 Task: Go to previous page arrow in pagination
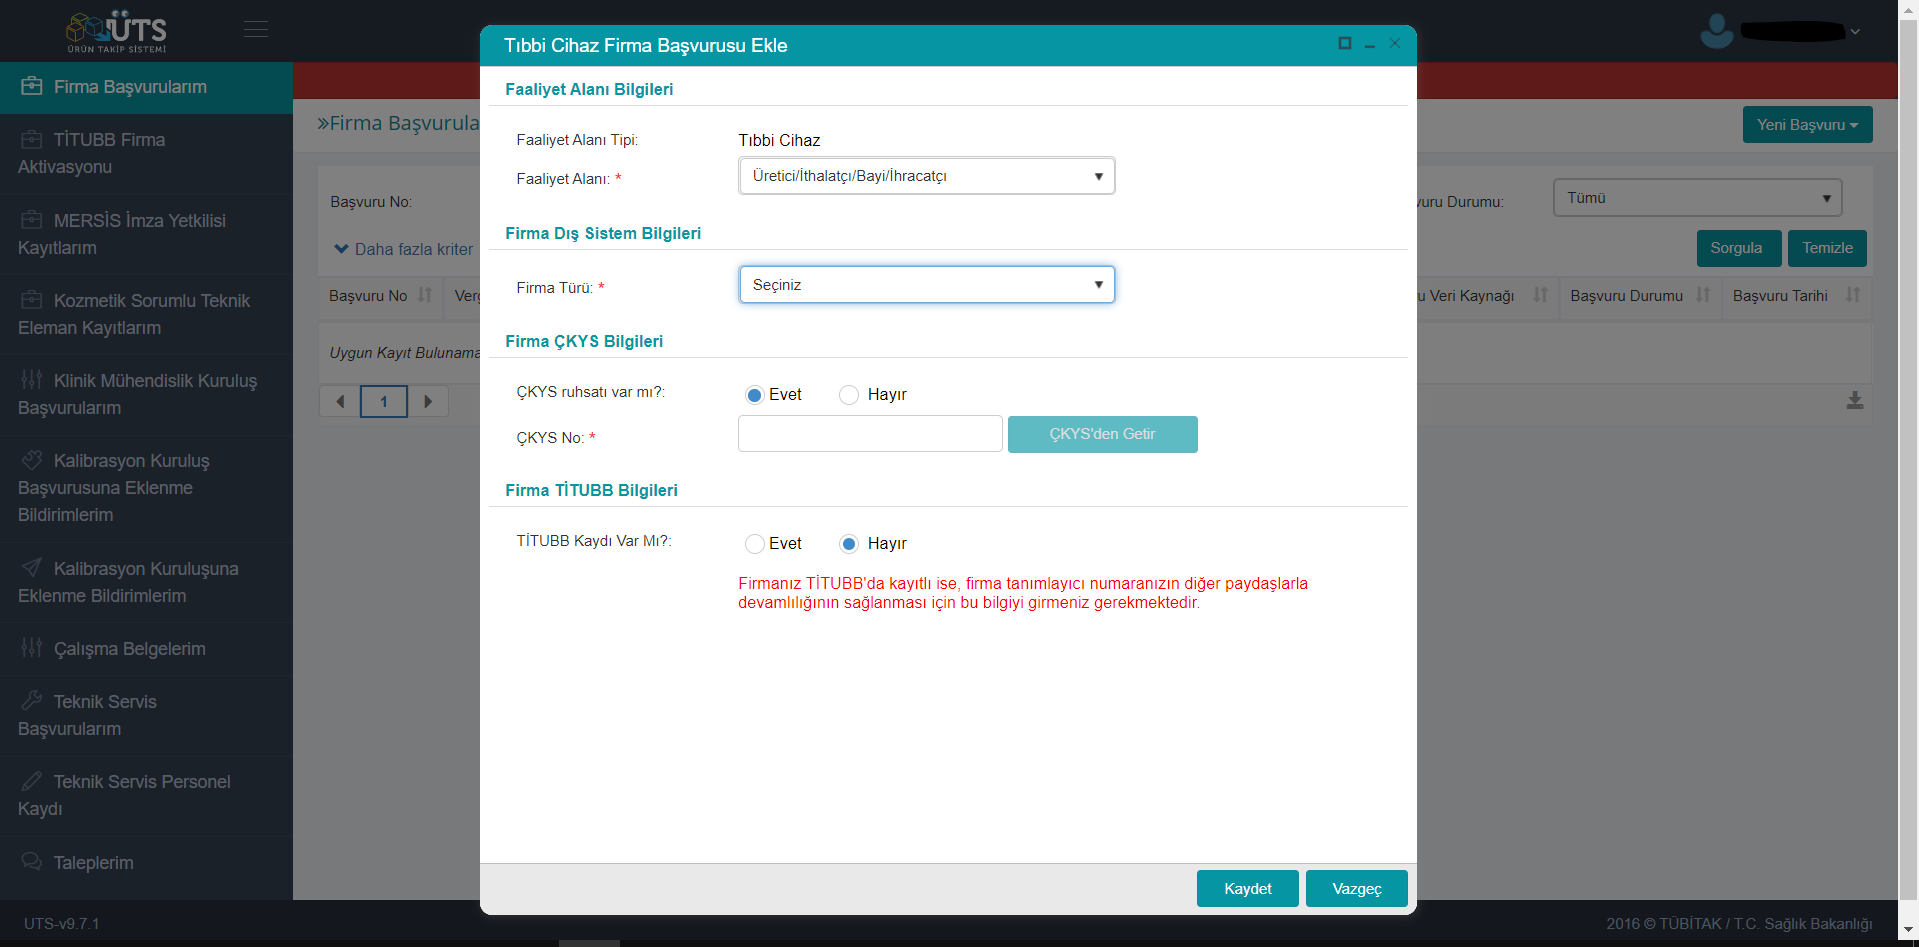340,401
